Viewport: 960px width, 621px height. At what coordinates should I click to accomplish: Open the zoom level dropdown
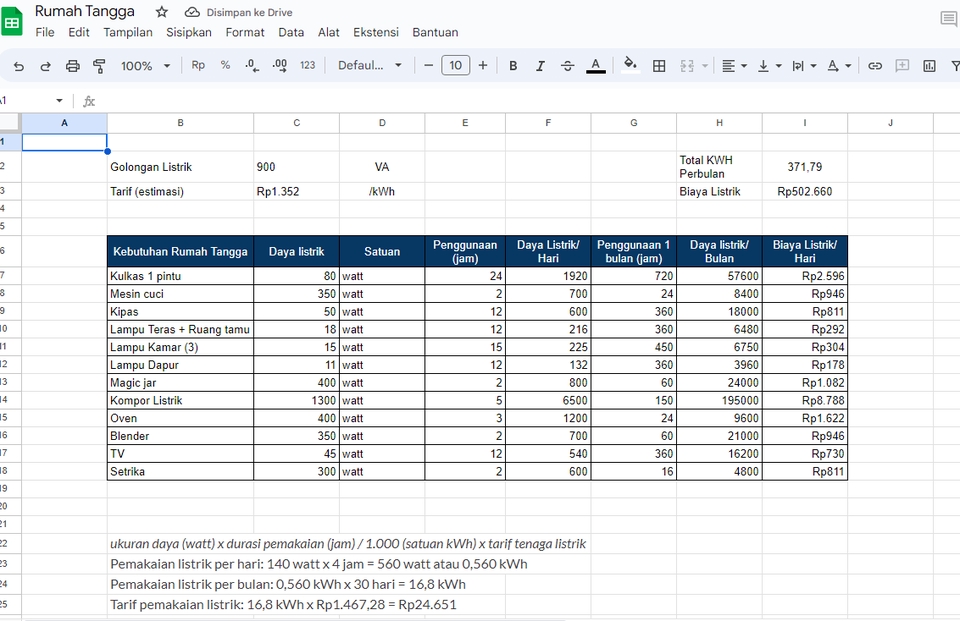point(140,65)
